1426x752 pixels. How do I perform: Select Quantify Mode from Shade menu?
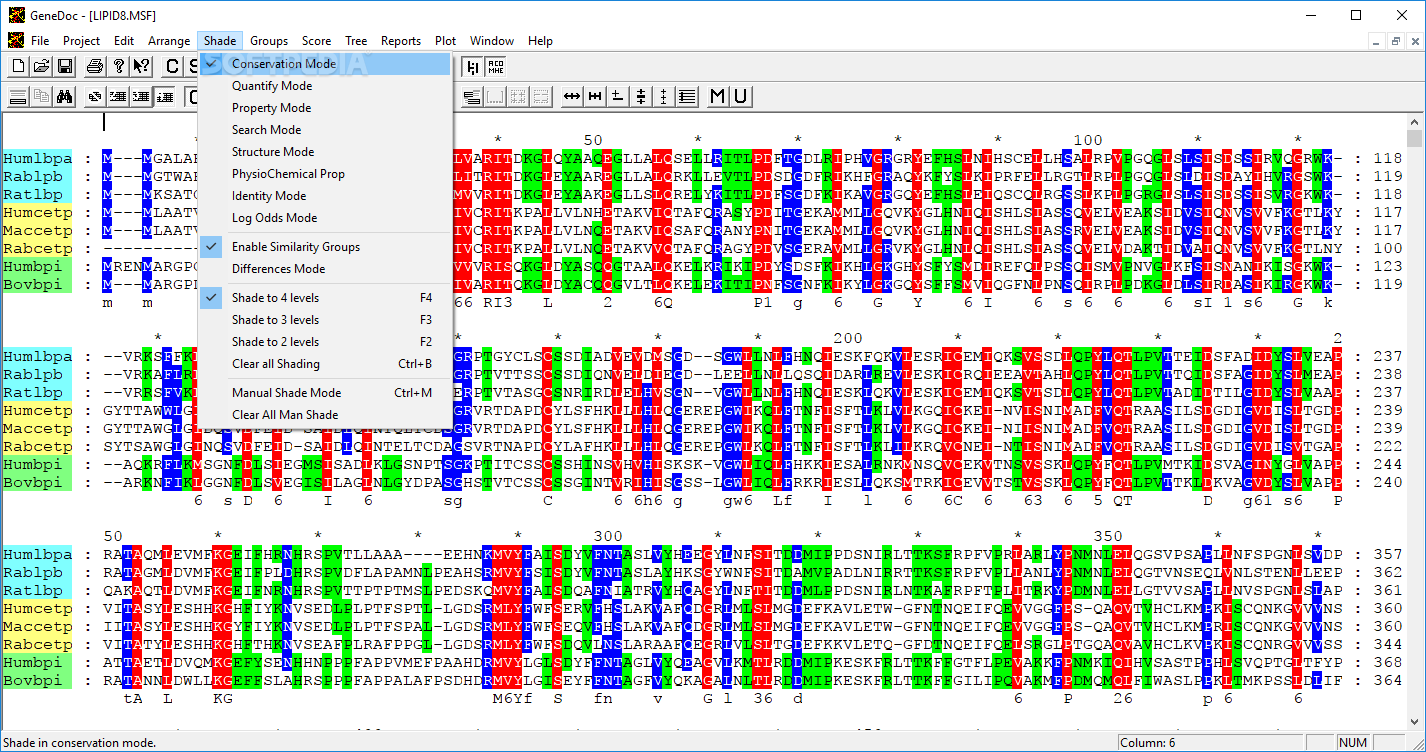(325, 86)
